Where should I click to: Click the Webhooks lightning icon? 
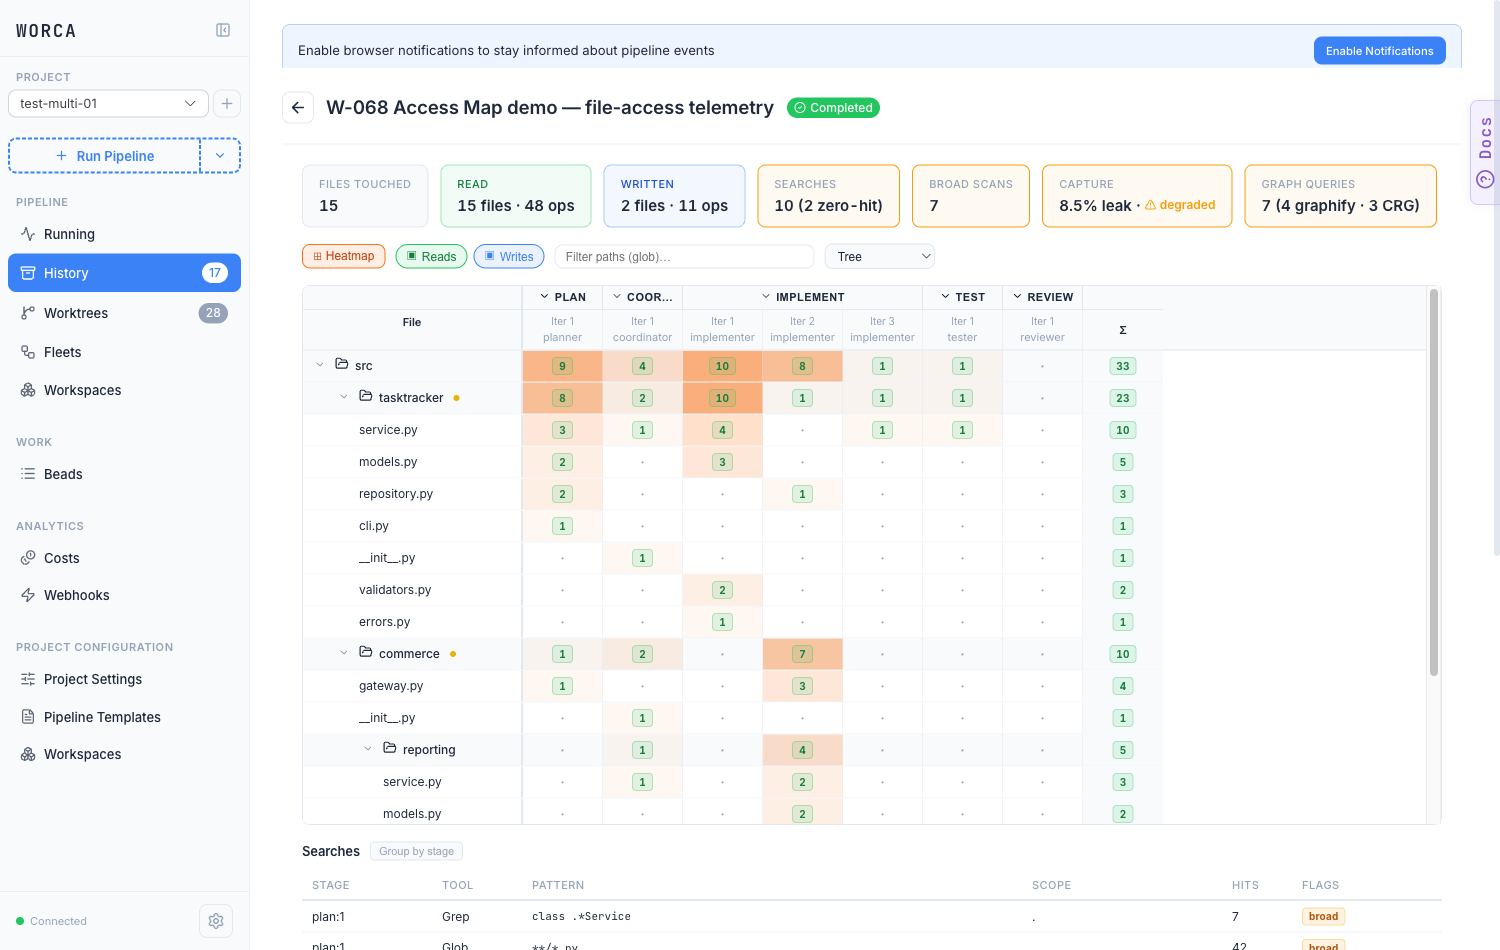click(28, 595)
